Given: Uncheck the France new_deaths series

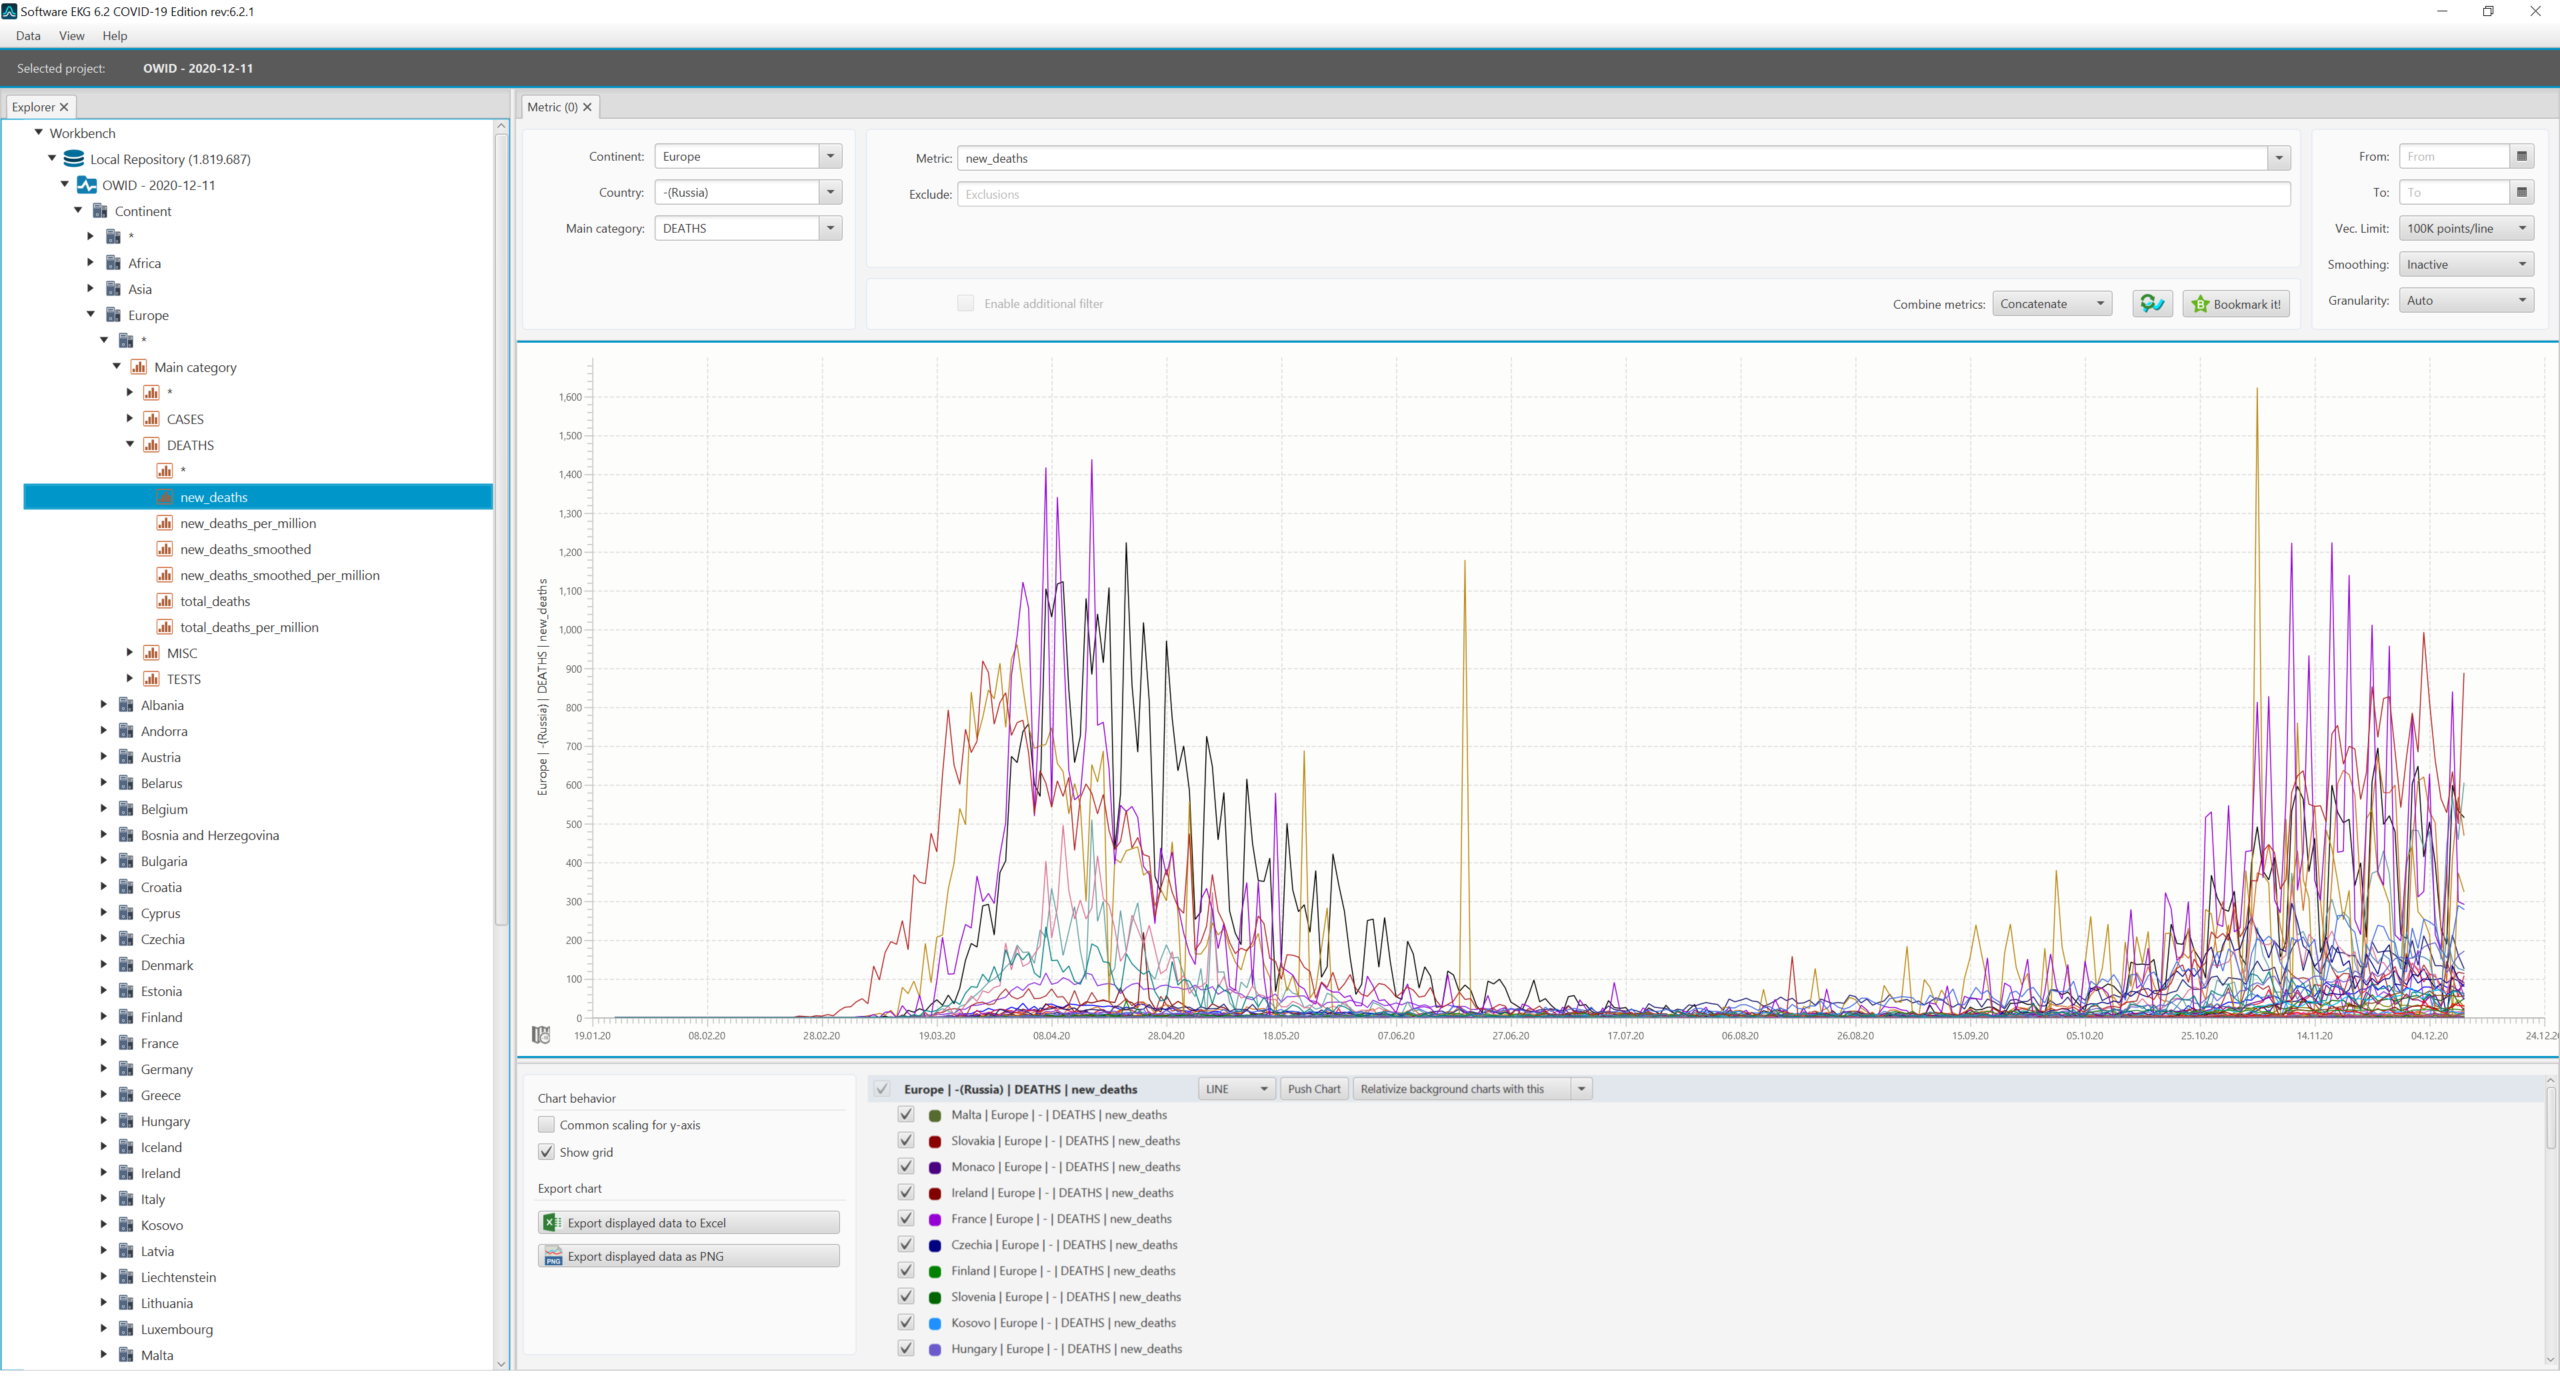Looking at the screenshot, I should pyautogui.click(x=906, y=1219).
